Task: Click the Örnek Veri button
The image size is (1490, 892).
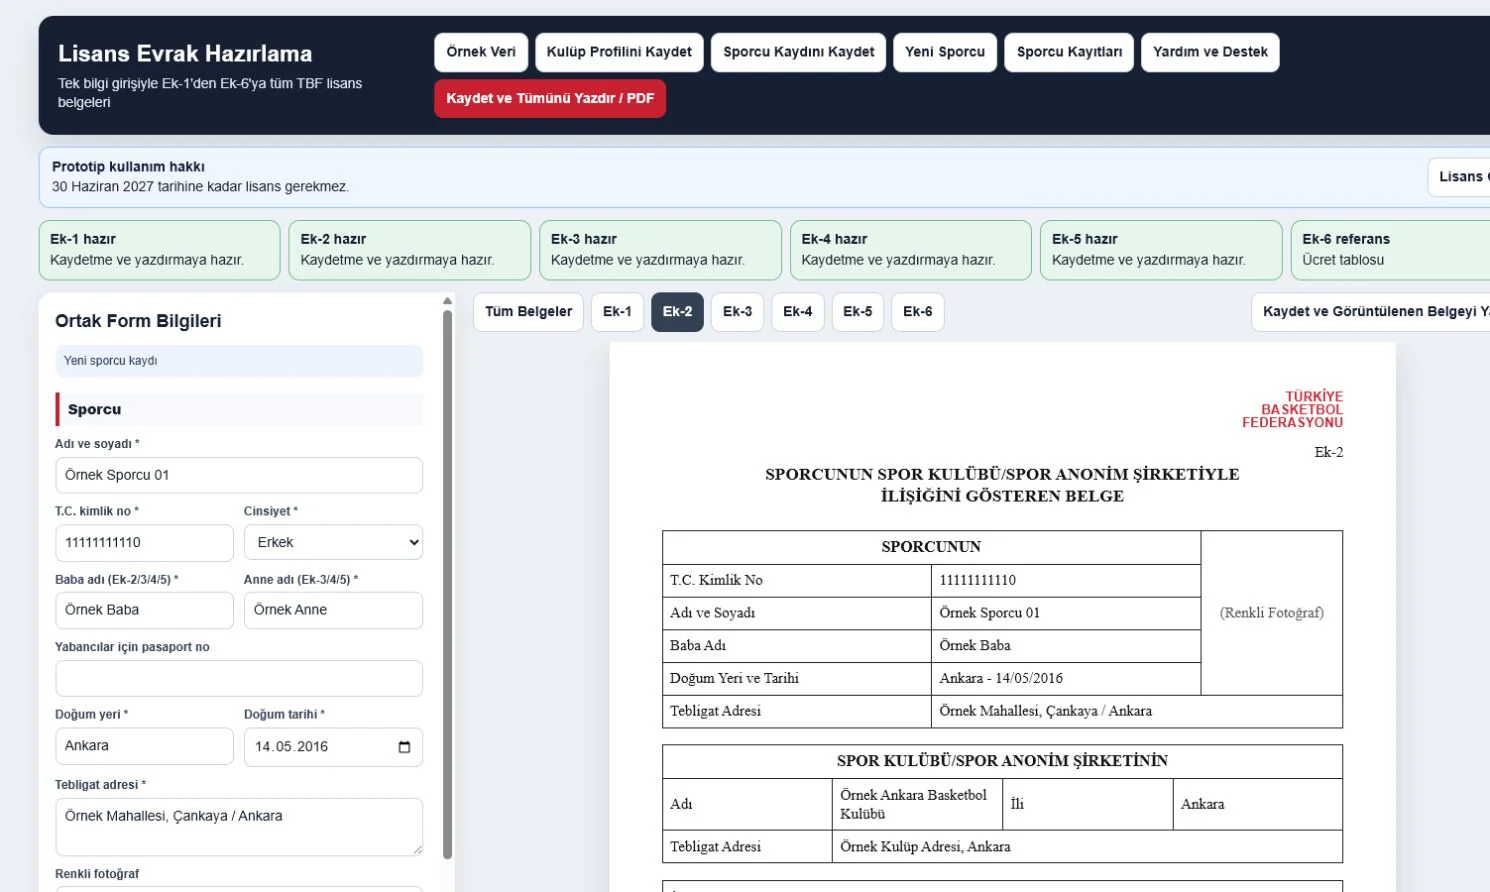Action: (481, 52)
